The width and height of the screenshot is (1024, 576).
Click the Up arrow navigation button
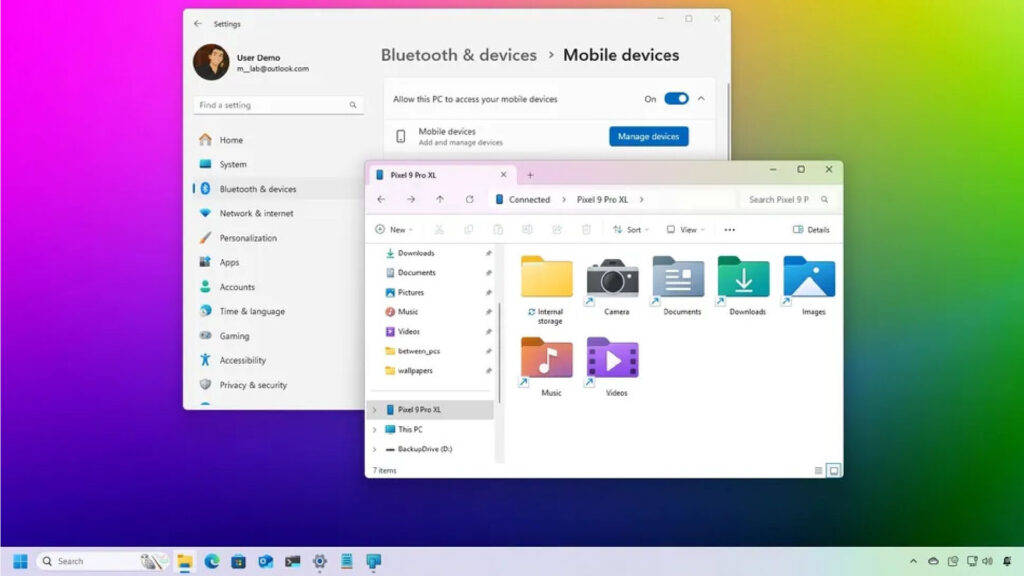coord(440,199)
